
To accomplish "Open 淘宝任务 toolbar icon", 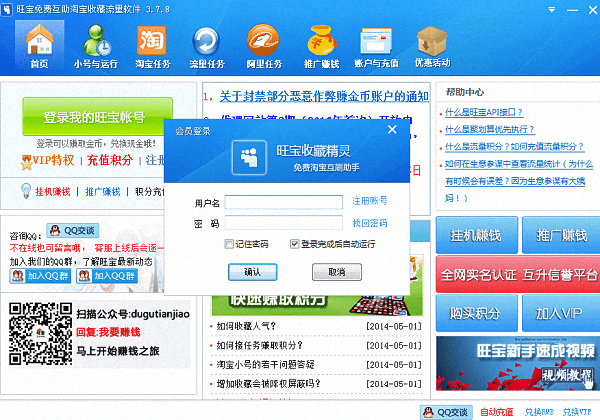I will pyautogui.click(x=152, y=46).
